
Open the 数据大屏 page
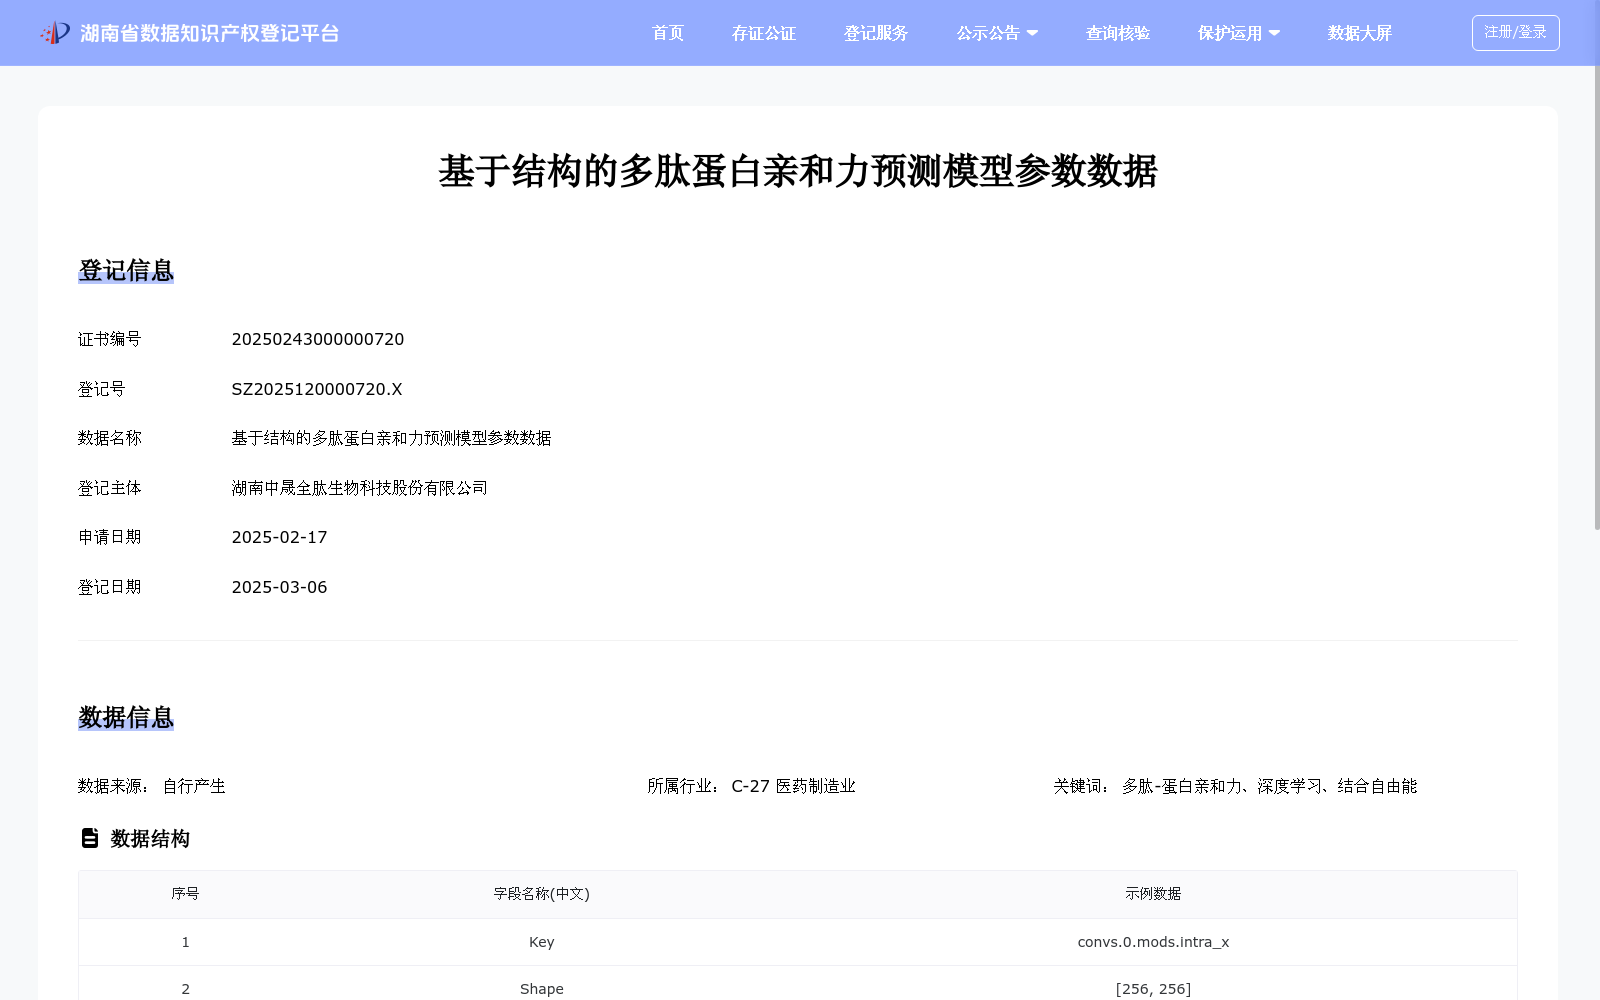(x=1360, y=33)
